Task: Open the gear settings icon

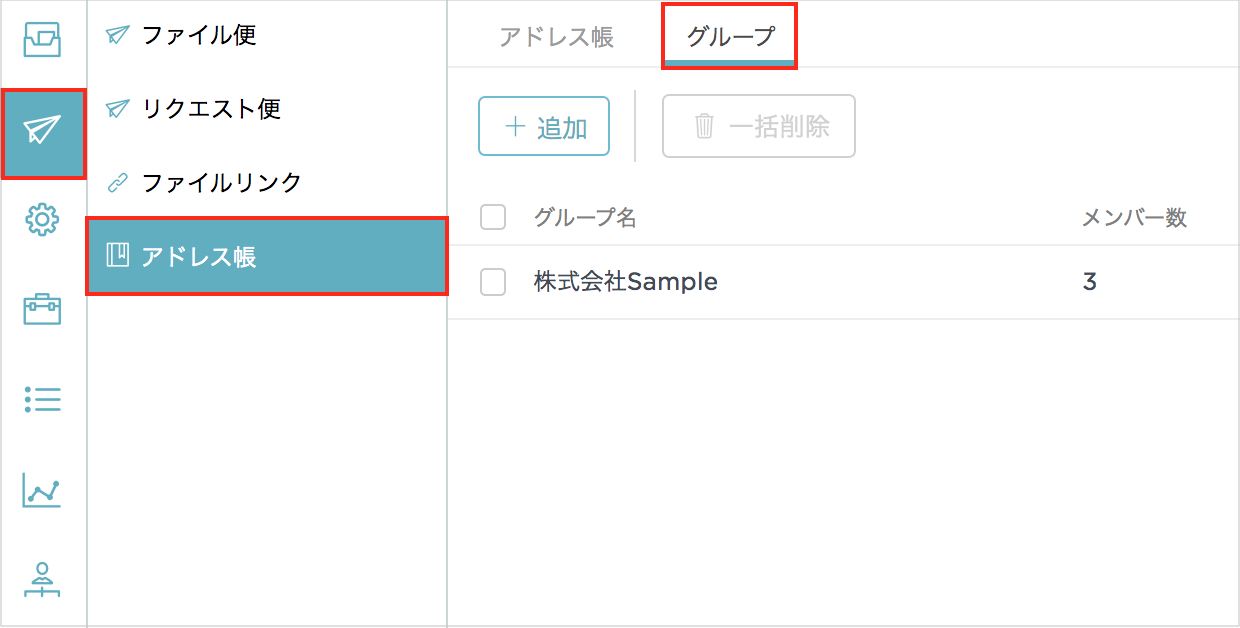Action: [42, 220]
